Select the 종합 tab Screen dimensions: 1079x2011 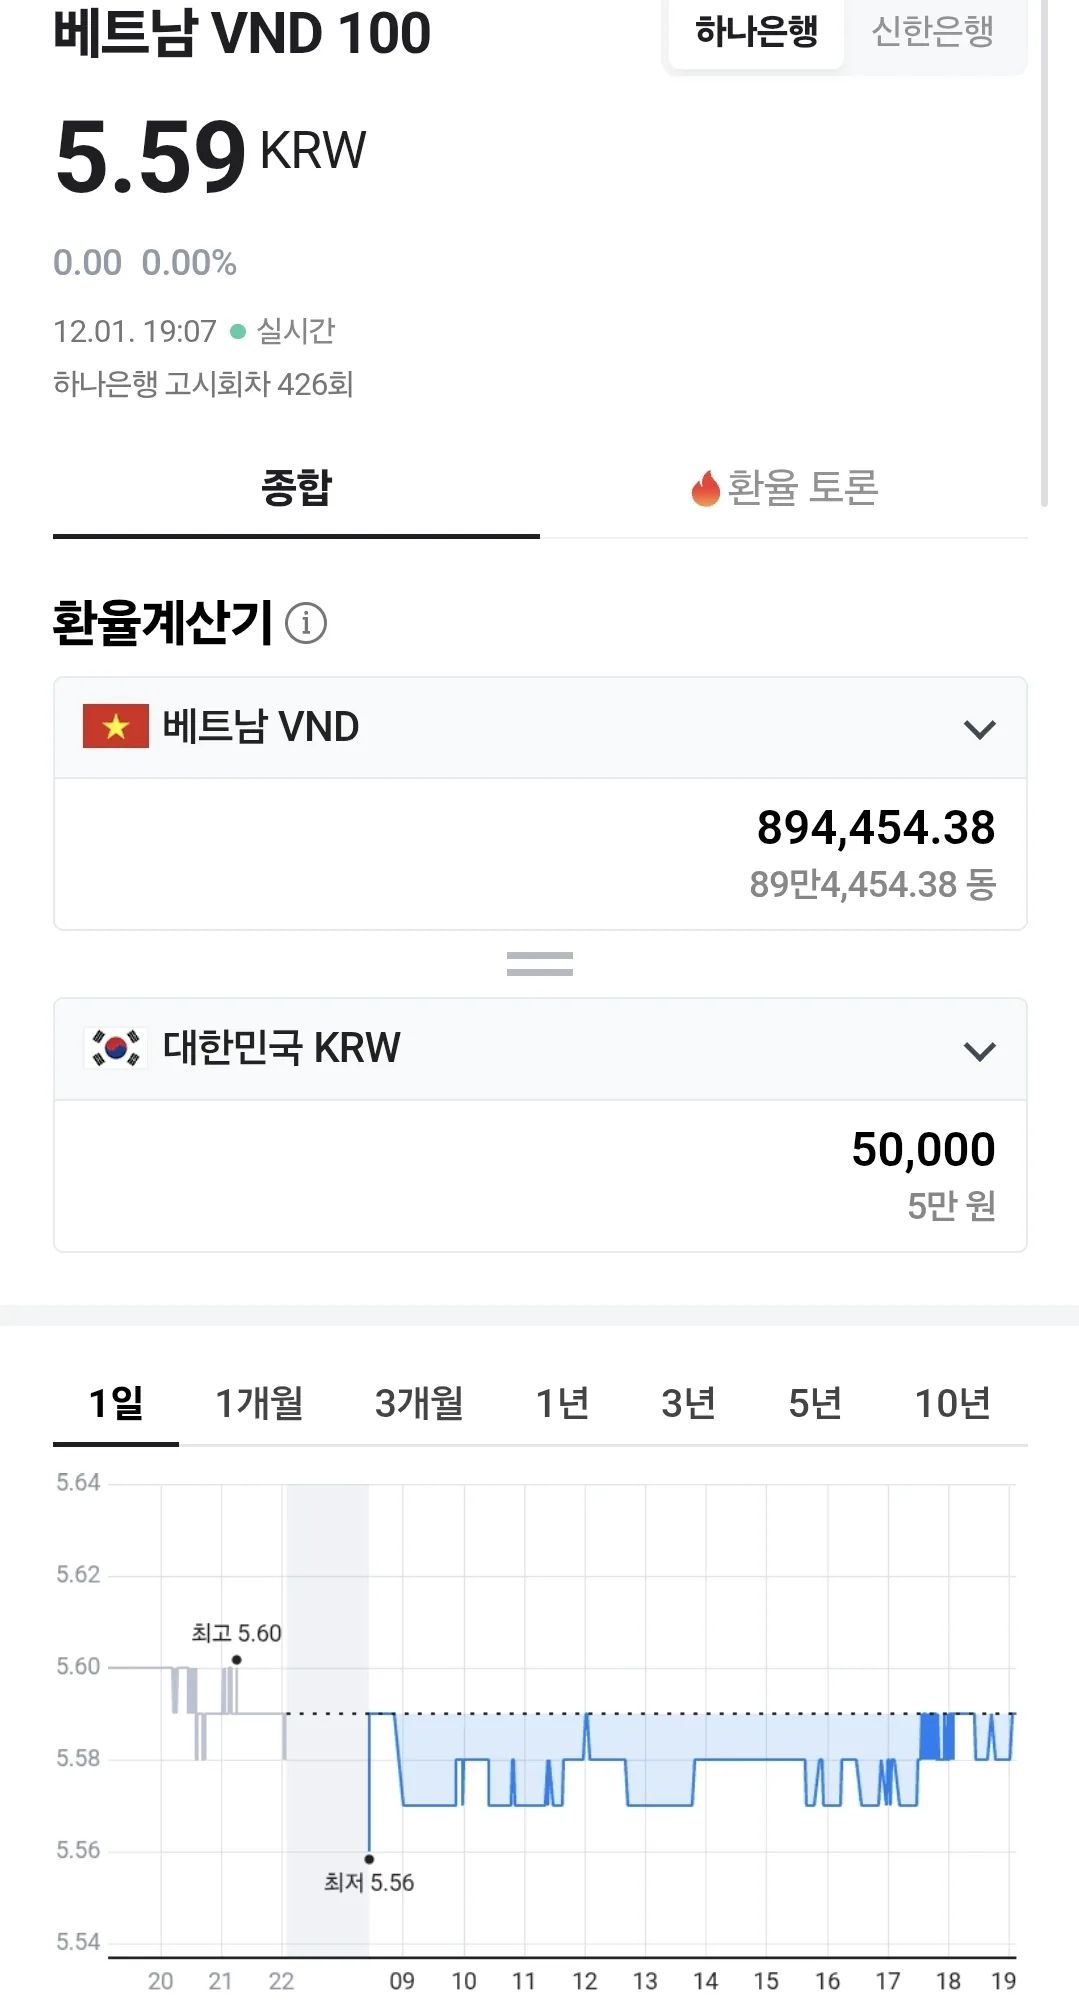coord(296,488)
